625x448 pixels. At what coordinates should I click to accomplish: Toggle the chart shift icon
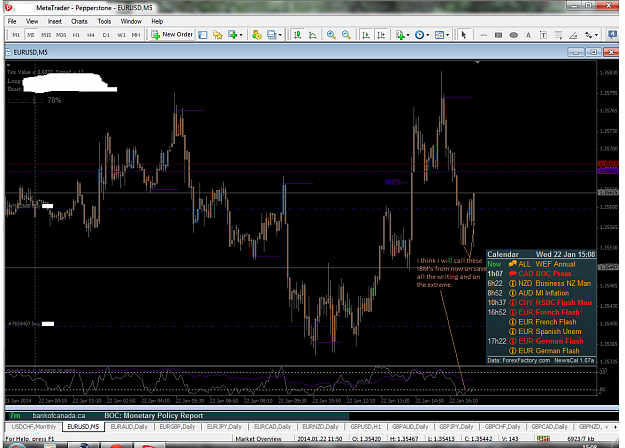pyautogui.click(x=381, y=35)
